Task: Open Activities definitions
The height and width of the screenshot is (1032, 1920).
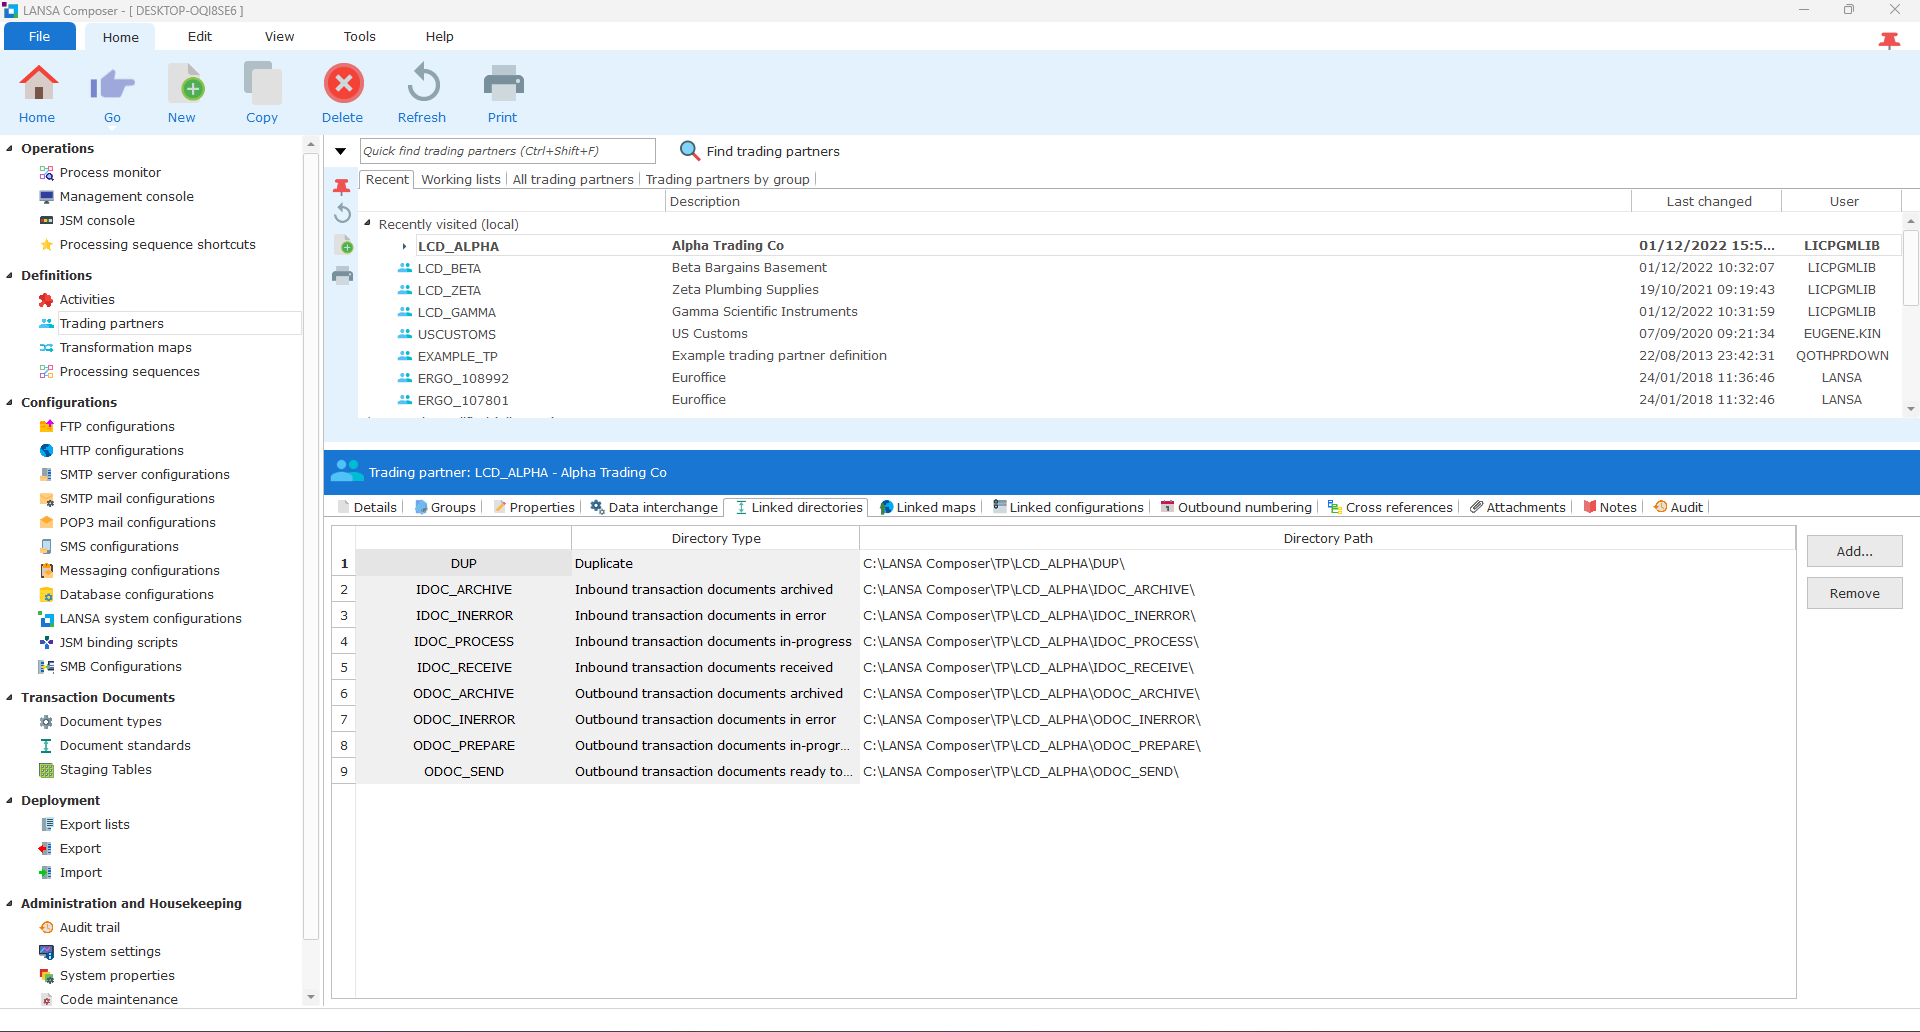Action: click(87, 300)
